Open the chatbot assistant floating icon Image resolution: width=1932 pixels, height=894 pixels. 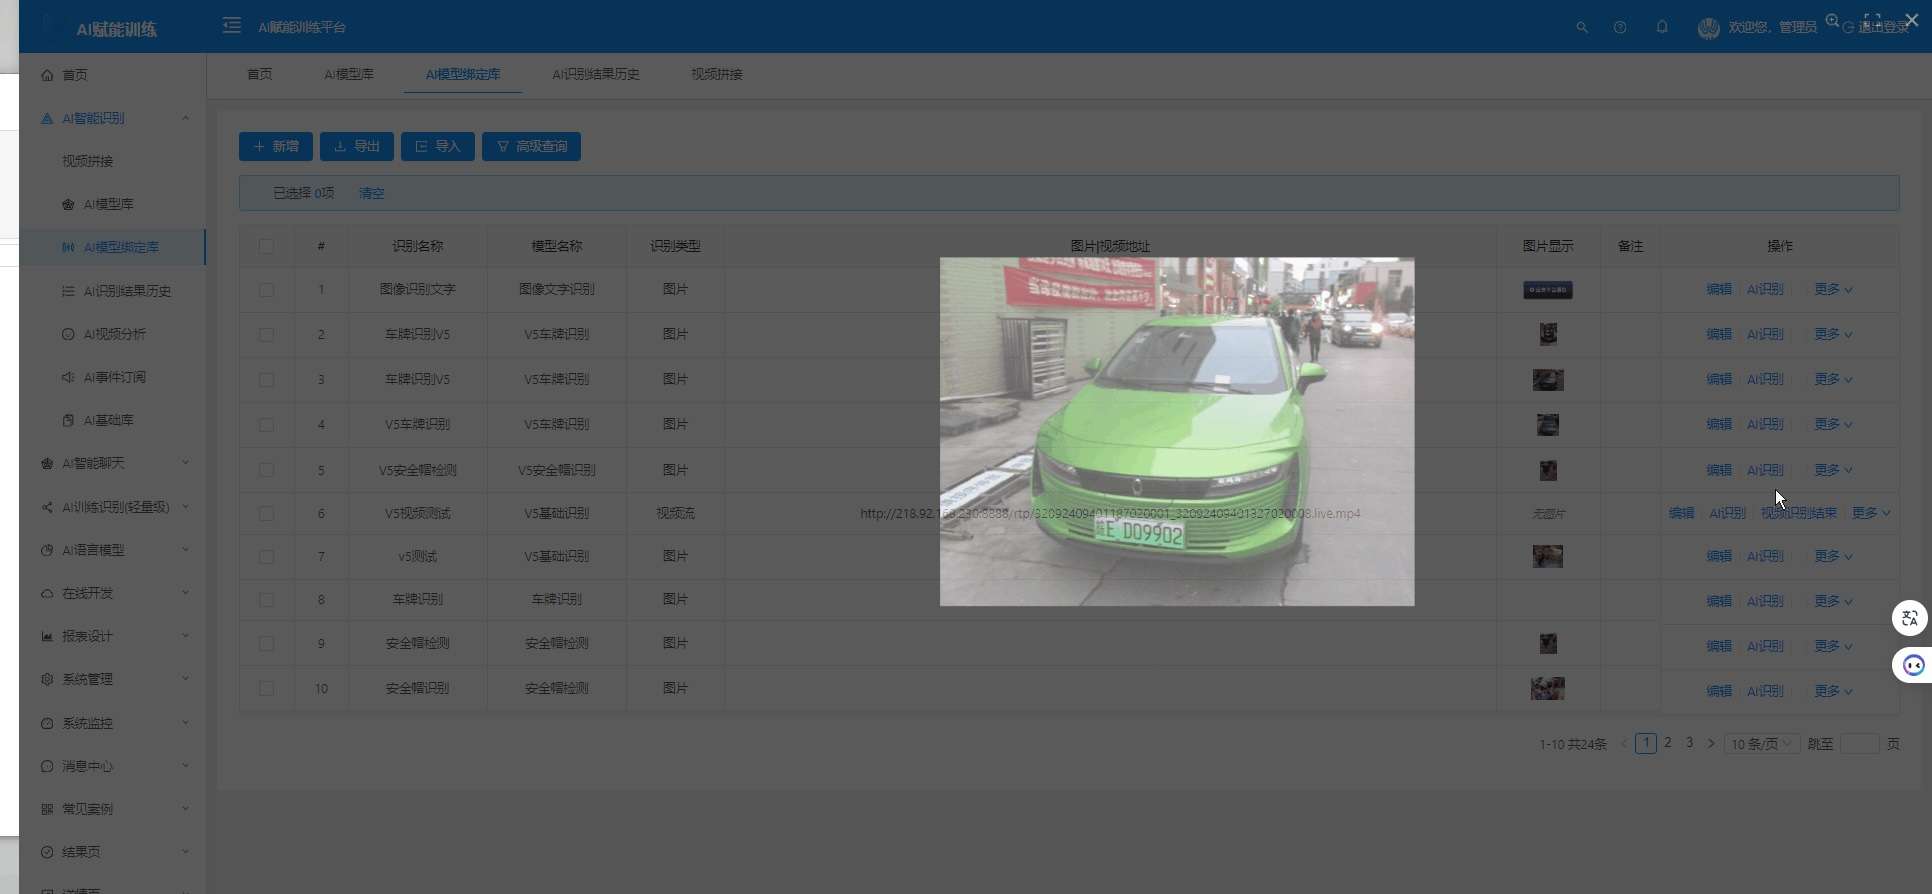[1912, 665]
